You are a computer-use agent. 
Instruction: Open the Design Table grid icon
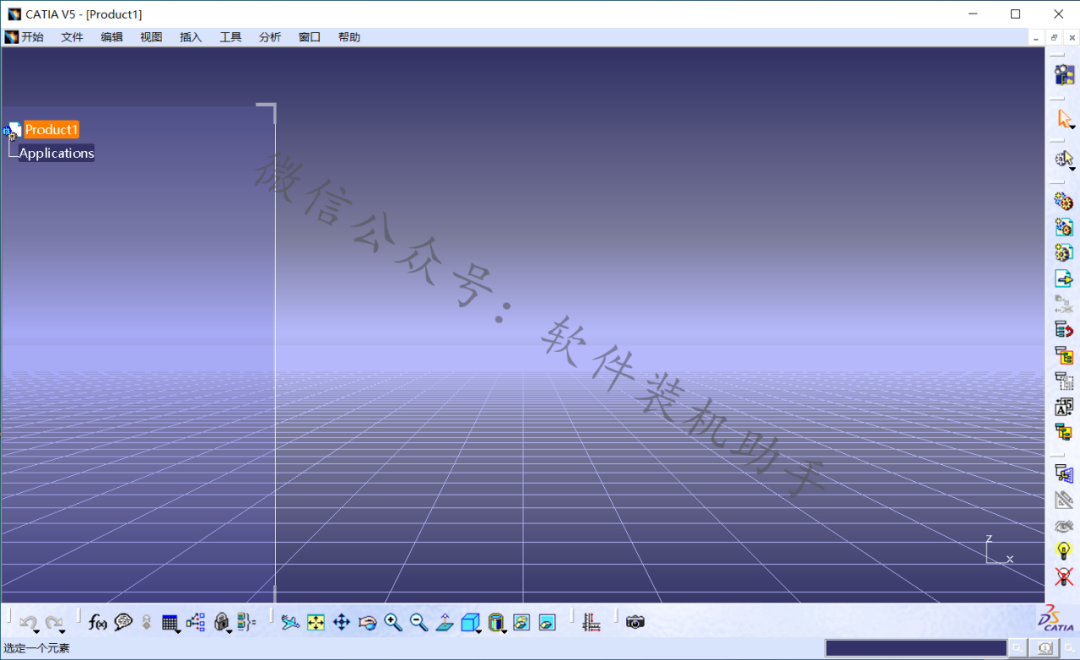pos(169,623)
